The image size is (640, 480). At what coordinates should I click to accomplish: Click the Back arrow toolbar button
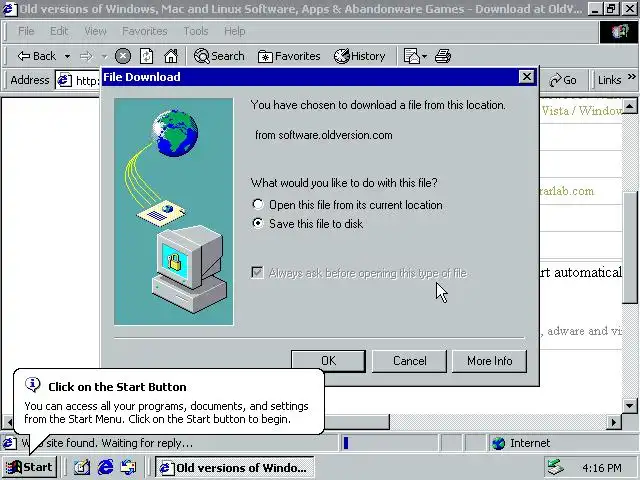(36, 56)
